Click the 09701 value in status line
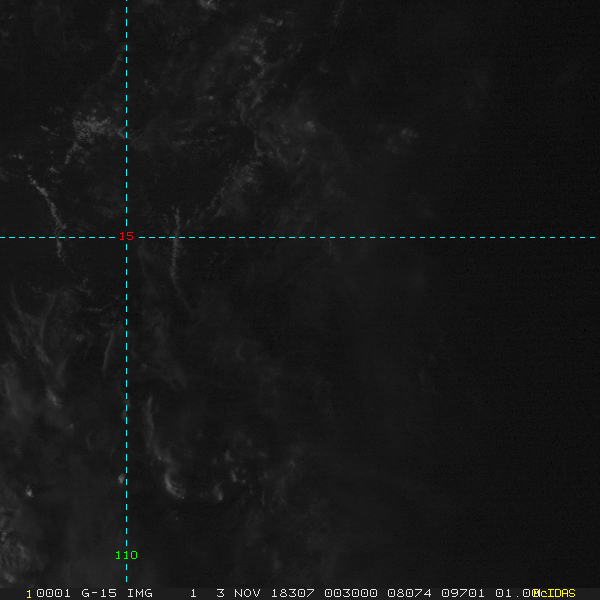This screenshot has width=600, height=600. pyautogui.click(x=464, y=593)
